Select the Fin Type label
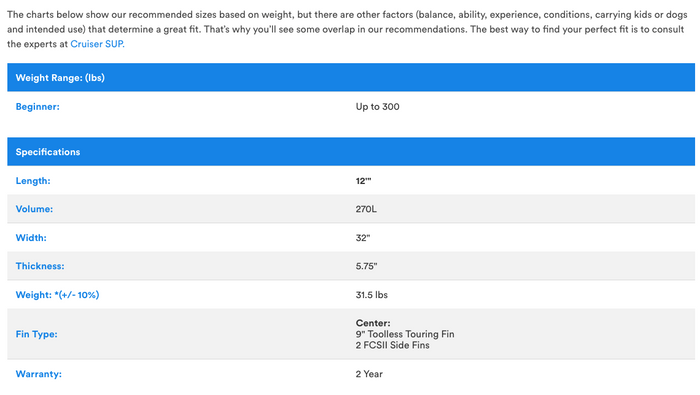 pos(37,334)
